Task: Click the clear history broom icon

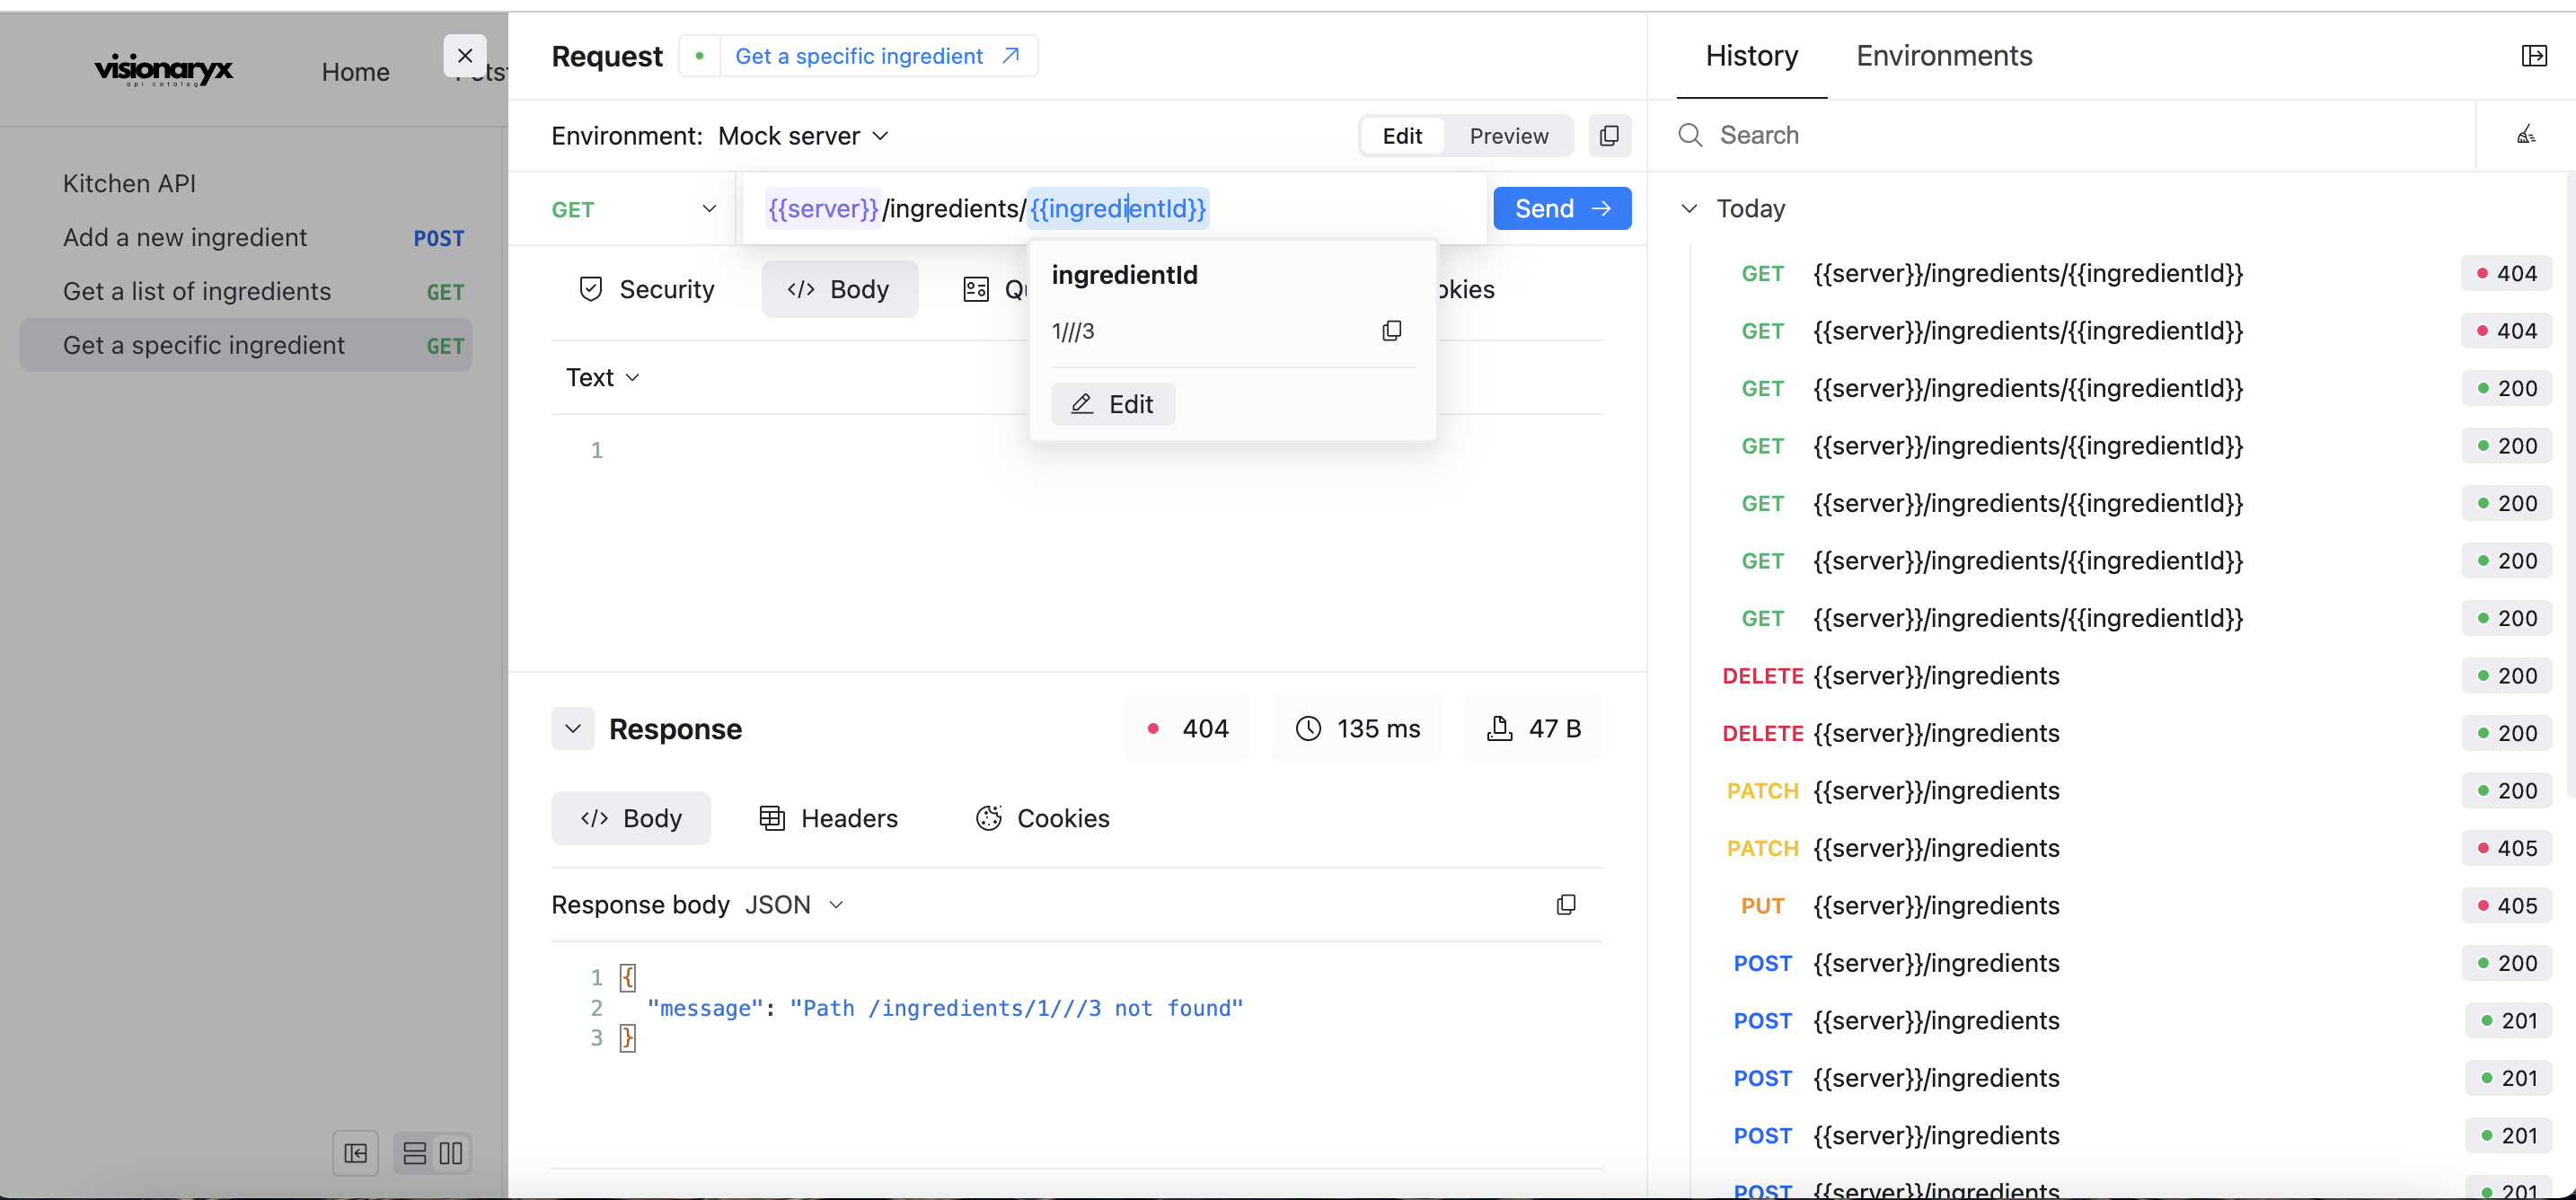Action: click(x=2525, y=135)
